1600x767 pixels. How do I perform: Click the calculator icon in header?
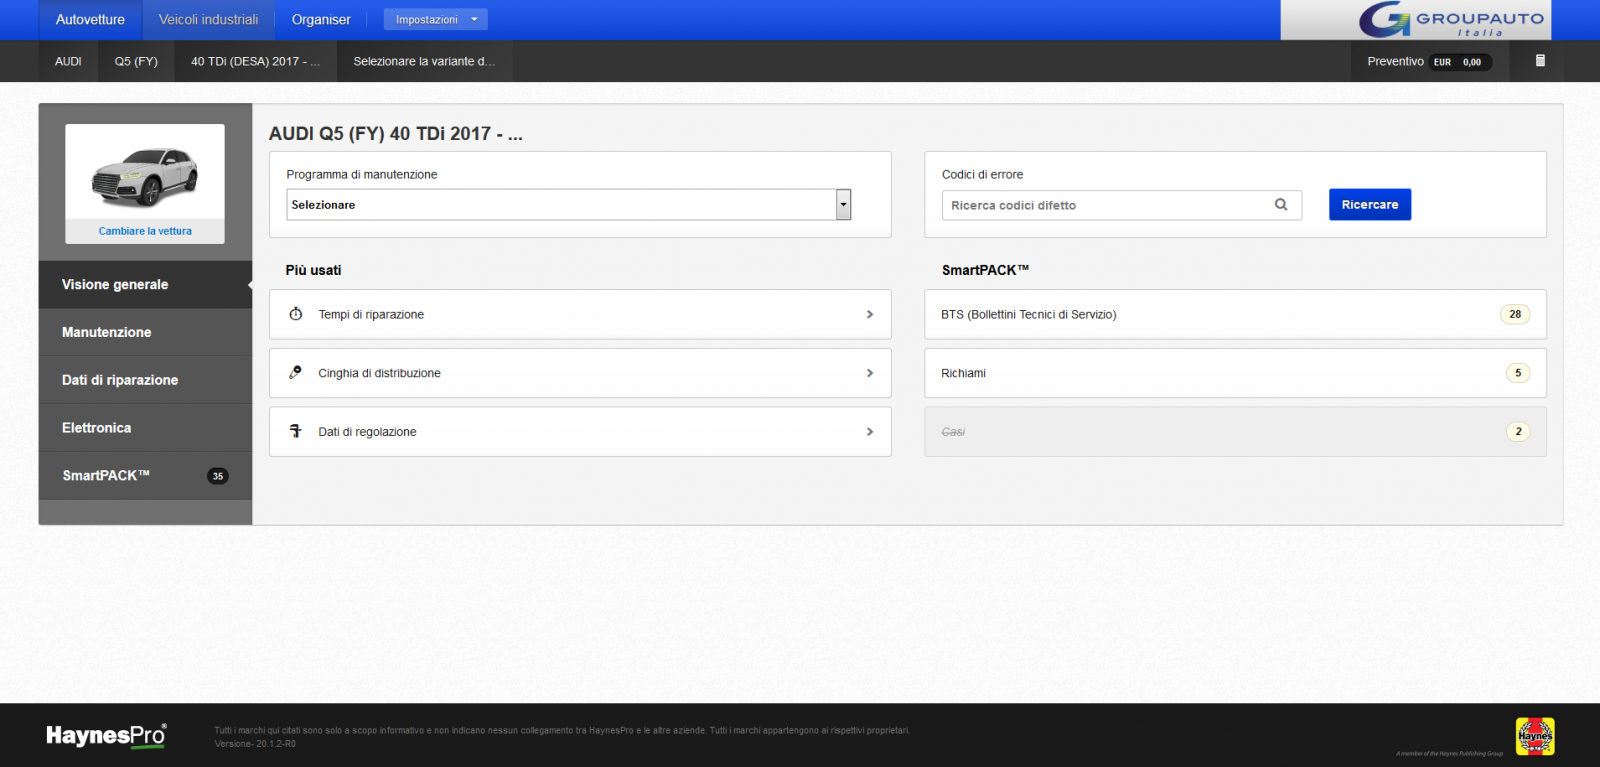click(1540, 61)
